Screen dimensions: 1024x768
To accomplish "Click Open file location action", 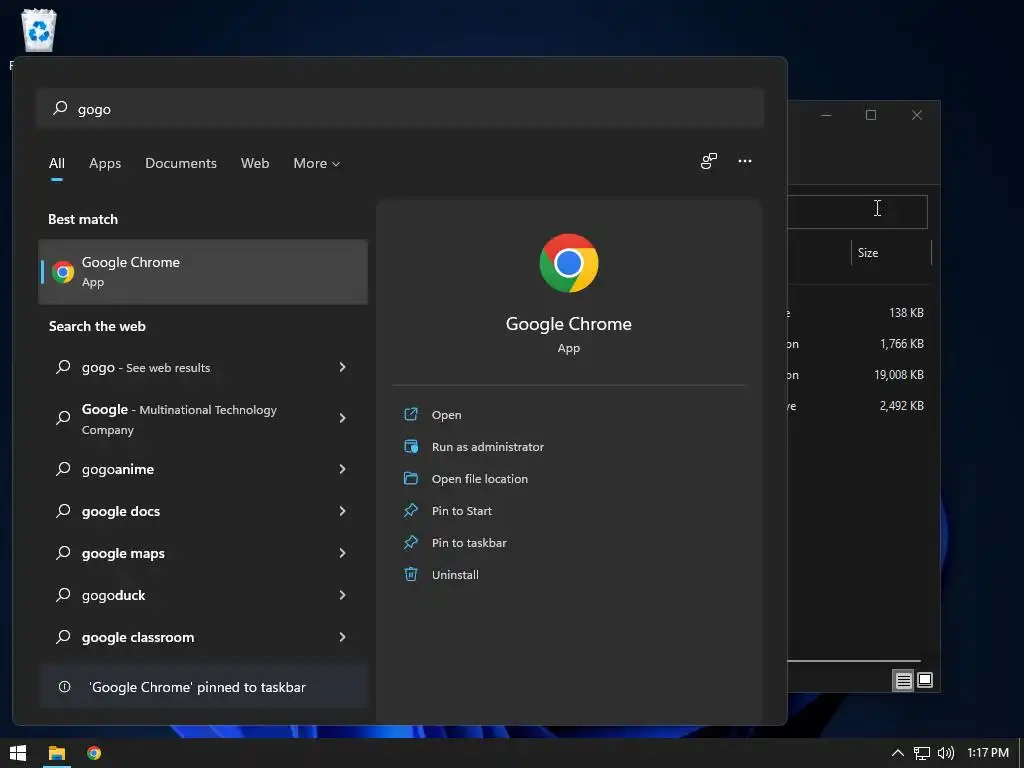I will pyautogui.click(x=479, y=479).
